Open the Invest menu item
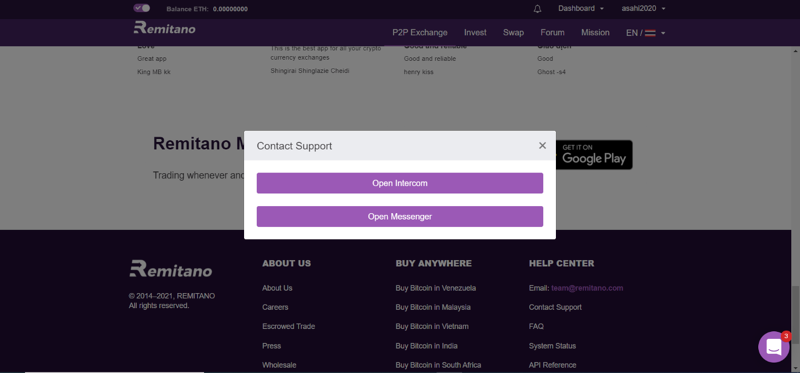 (475, 33)
